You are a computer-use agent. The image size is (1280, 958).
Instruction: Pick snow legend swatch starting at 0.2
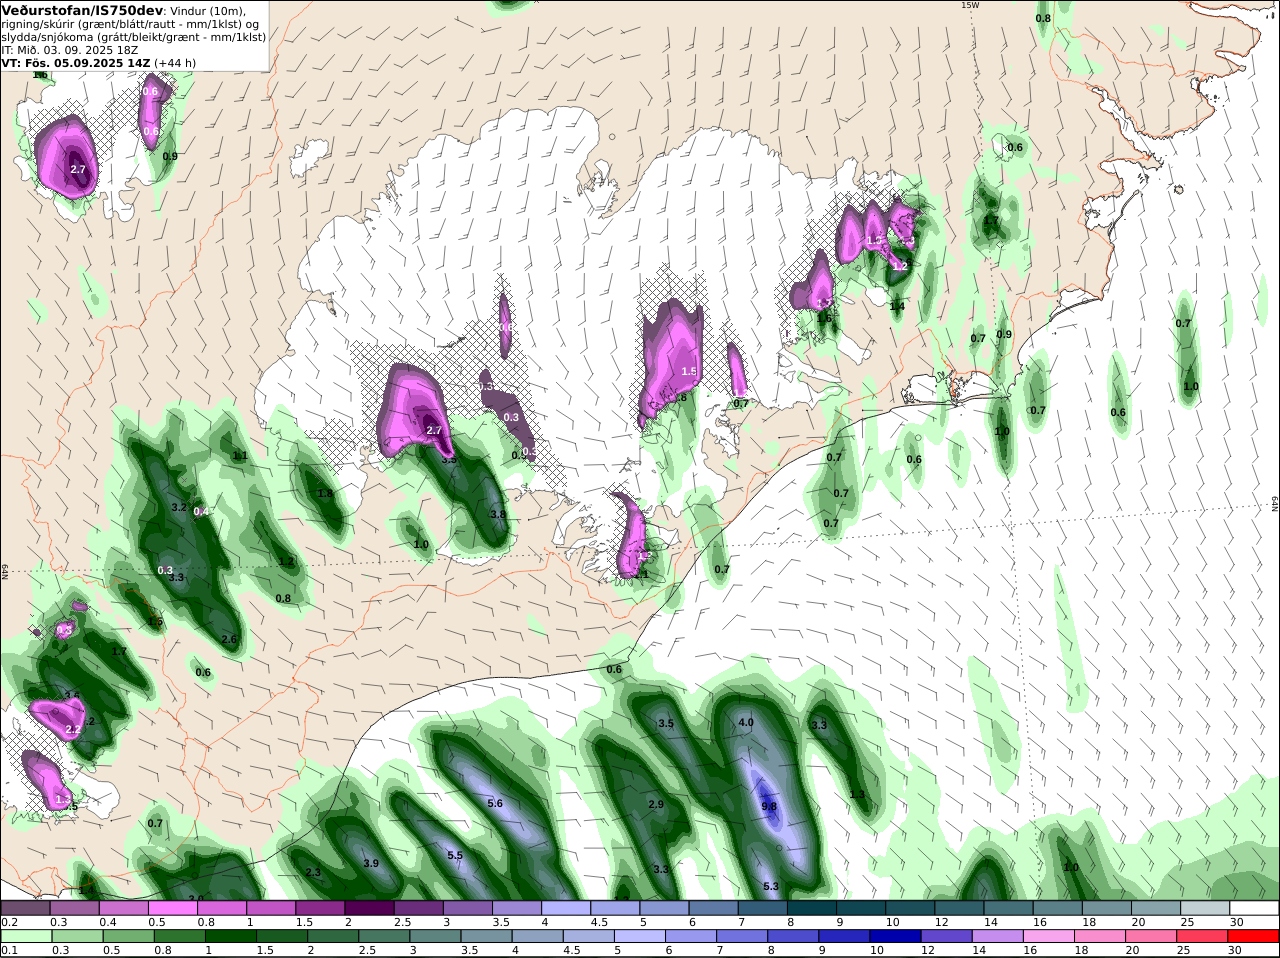pyautogui.click(x=25, y=908)
